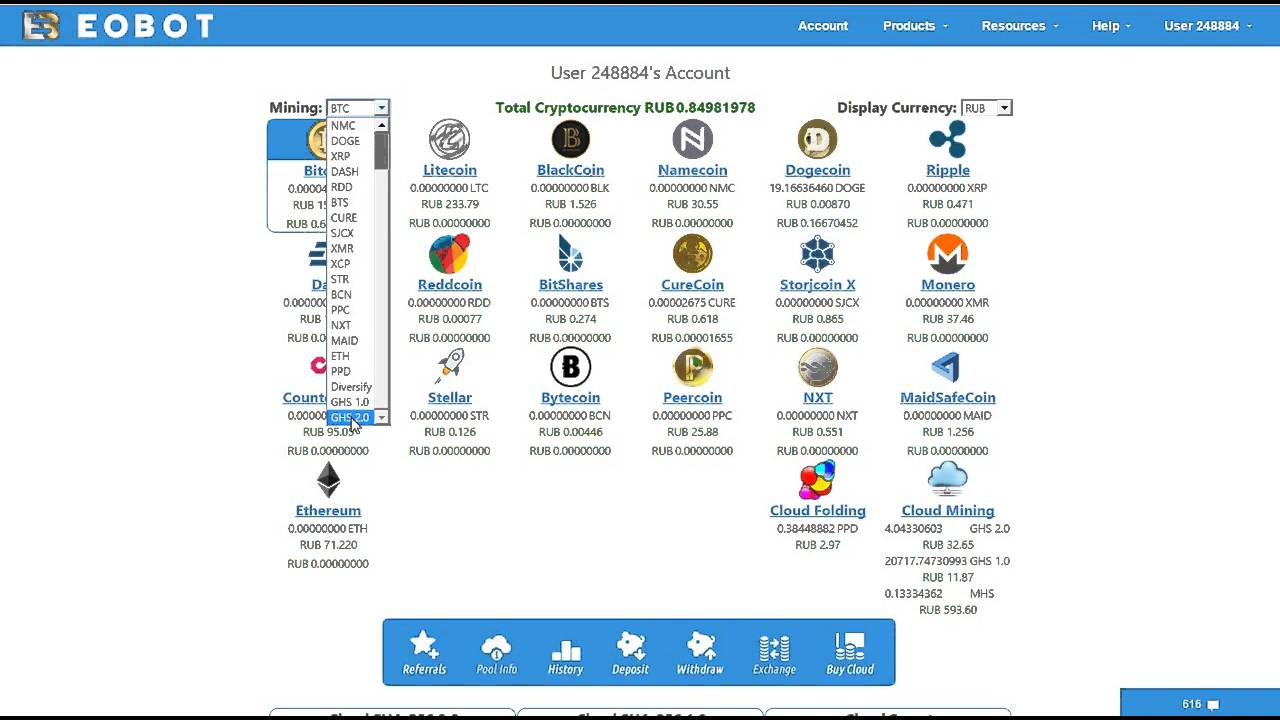Select GHS 2.0 in the mining list
This screenshot has width=1280, height=720.
click(351, 417)
